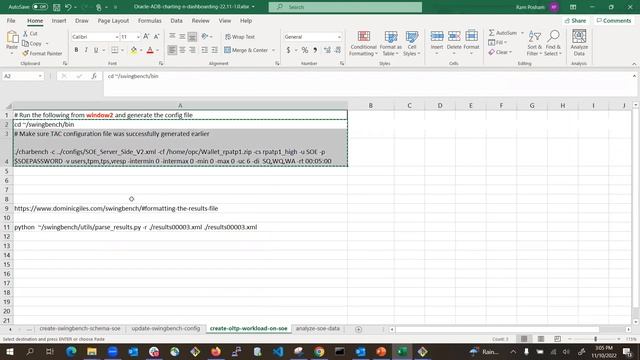Viewport: 640px width, 360px height.
Task: Apply the yellow fill color bucket
Action: coord(133,50)
